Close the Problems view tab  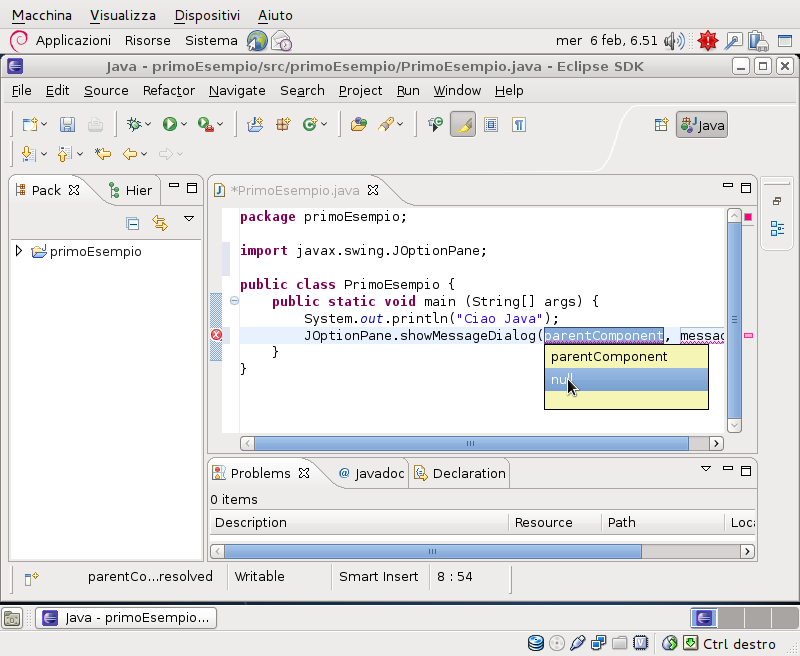coord(304,473)
